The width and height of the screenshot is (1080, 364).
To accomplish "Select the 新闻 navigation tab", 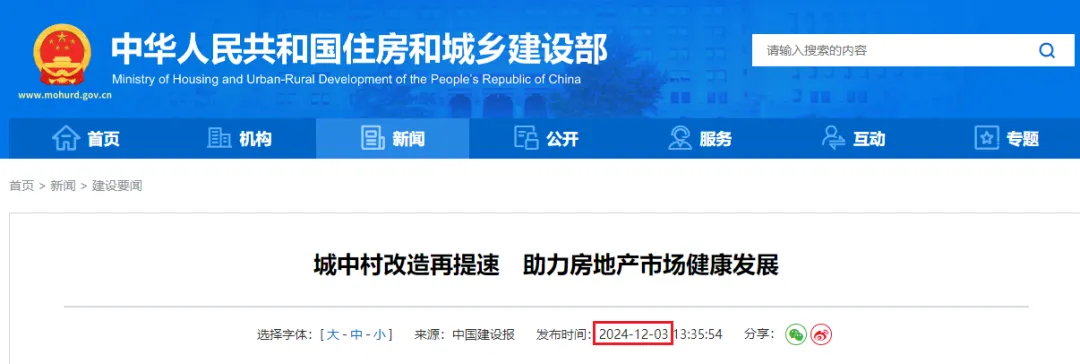I will (393, 139).
